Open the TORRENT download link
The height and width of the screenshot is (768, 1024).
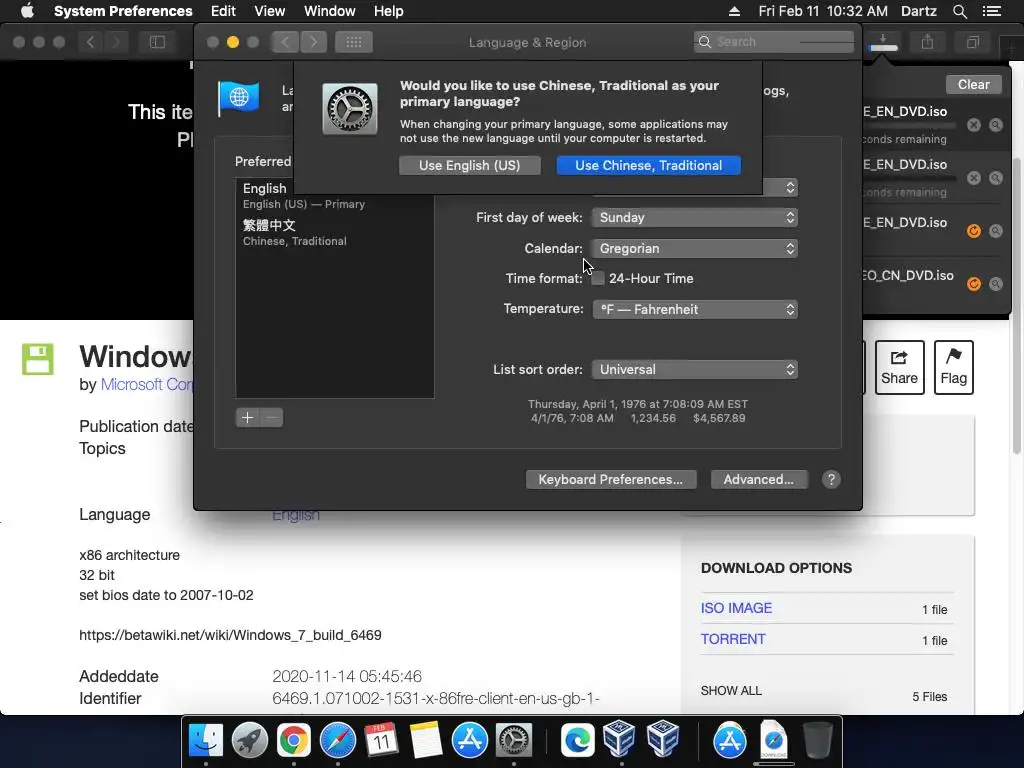(733, 639)
